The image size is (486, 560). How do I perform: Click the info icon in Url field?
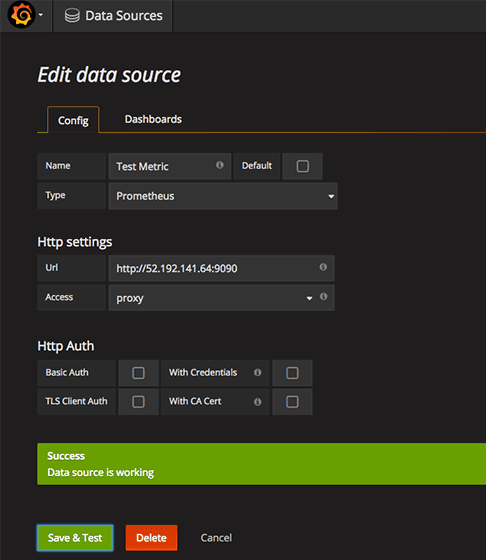(x=323, y=267)
